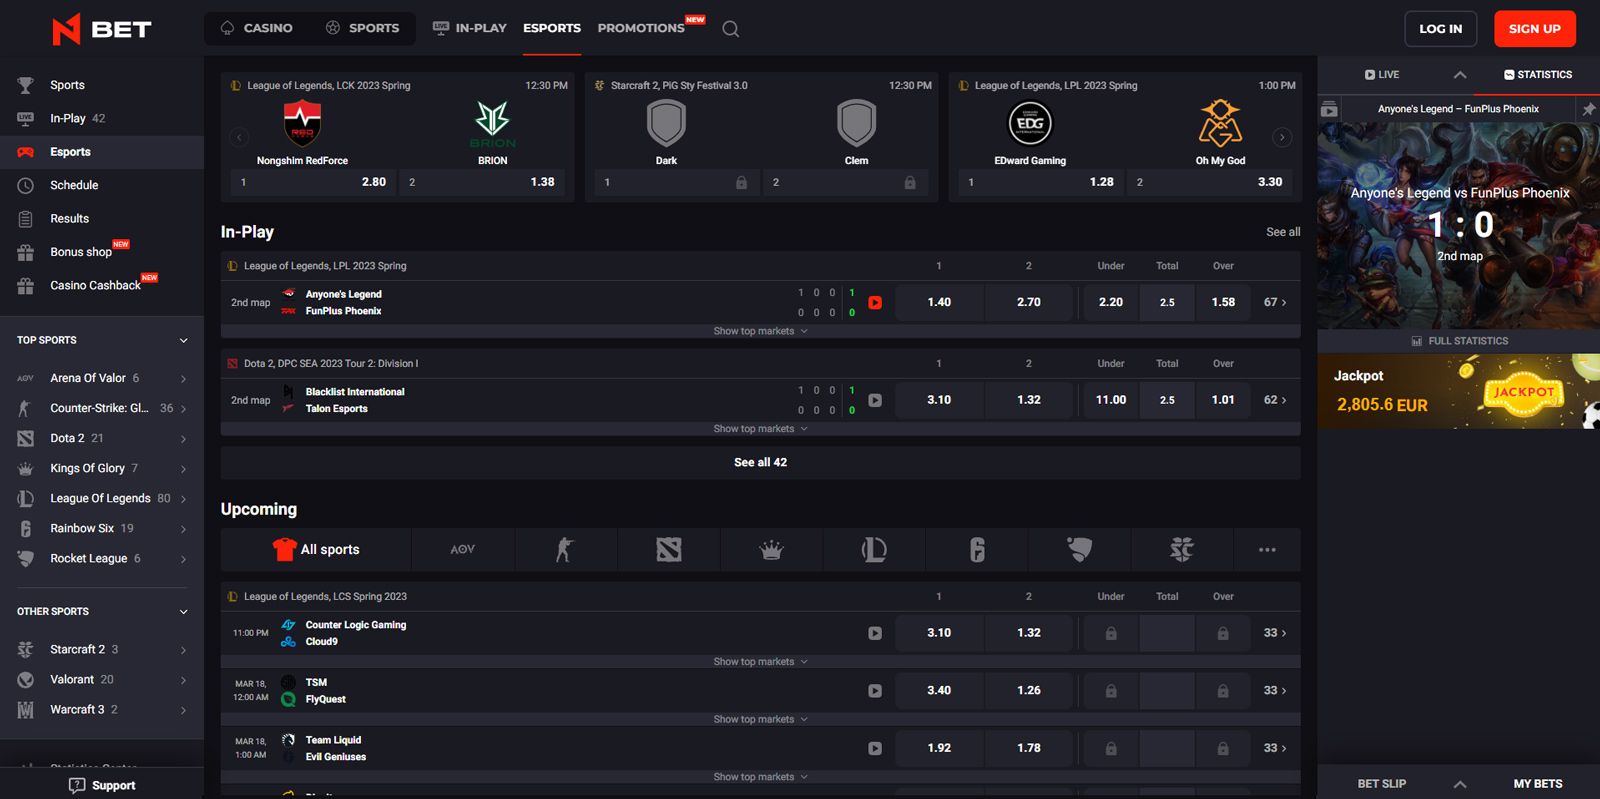This screenshot has width=1600, height=799.
Task: Switch to the LIVE widget tab
Action: tap(1382, 75)
